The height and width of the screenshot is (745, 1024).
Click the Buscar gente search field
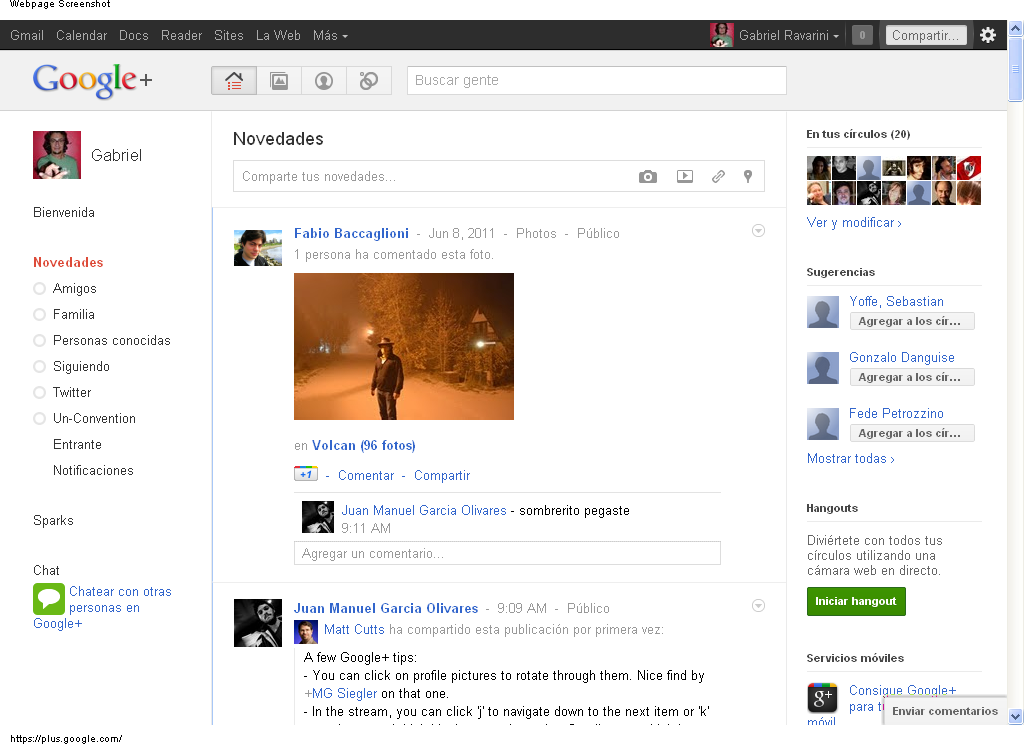point(596,81)
